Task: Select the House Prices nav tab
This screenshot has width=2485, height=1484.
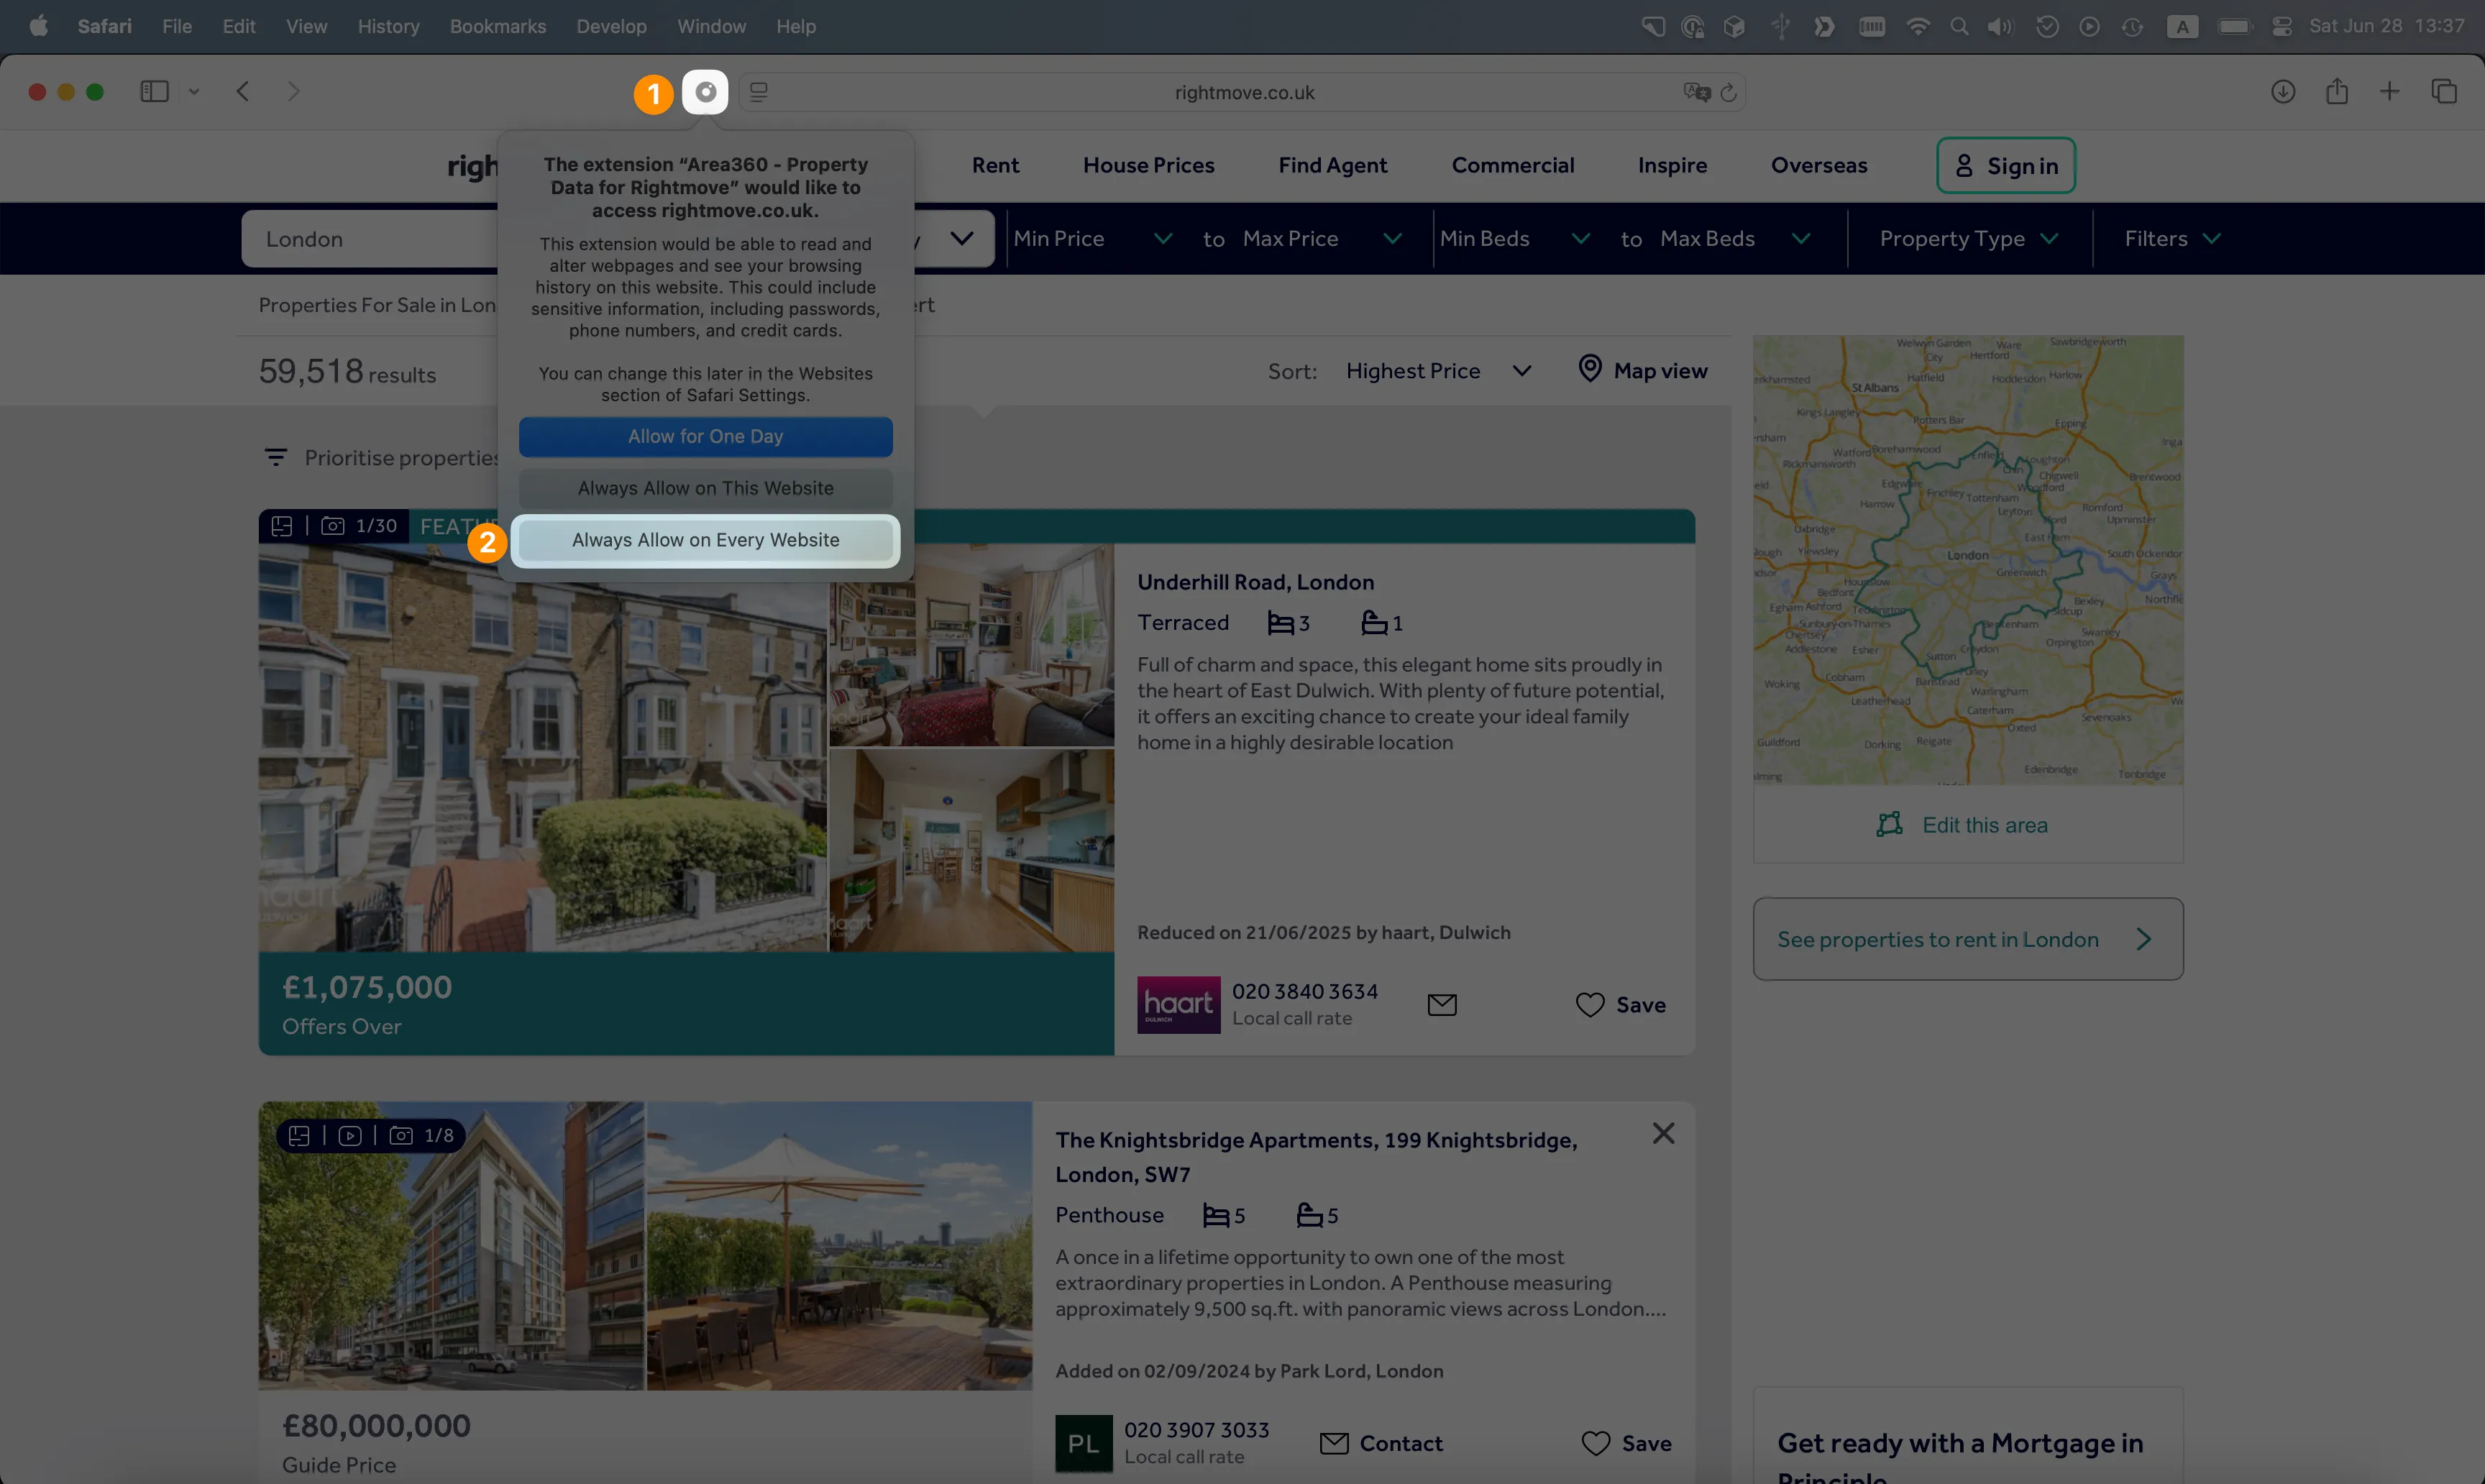Action: [x=1148, y=165]
